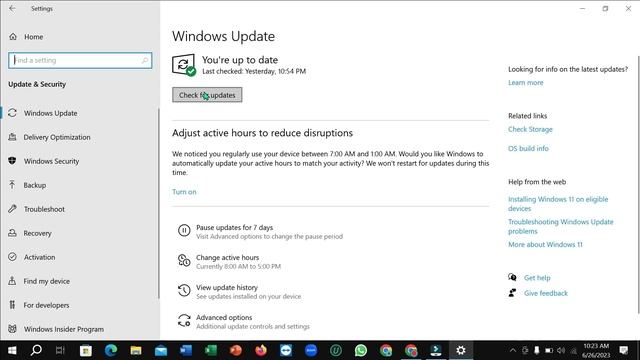The width and height of the screenshot is (640, 360).
Task: Open the taskbar clock and date
Action: (x=596, y=350)
